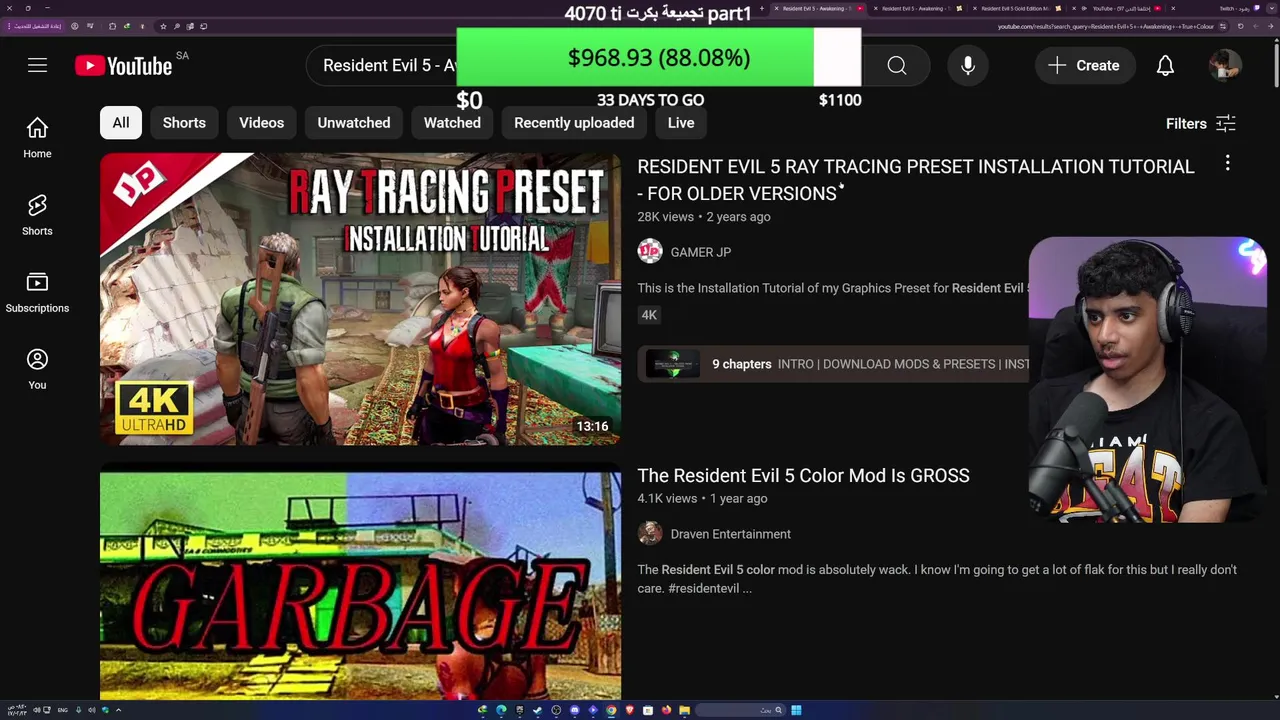
Task: Open the Filters panel
Action: tap(1201, 123)
